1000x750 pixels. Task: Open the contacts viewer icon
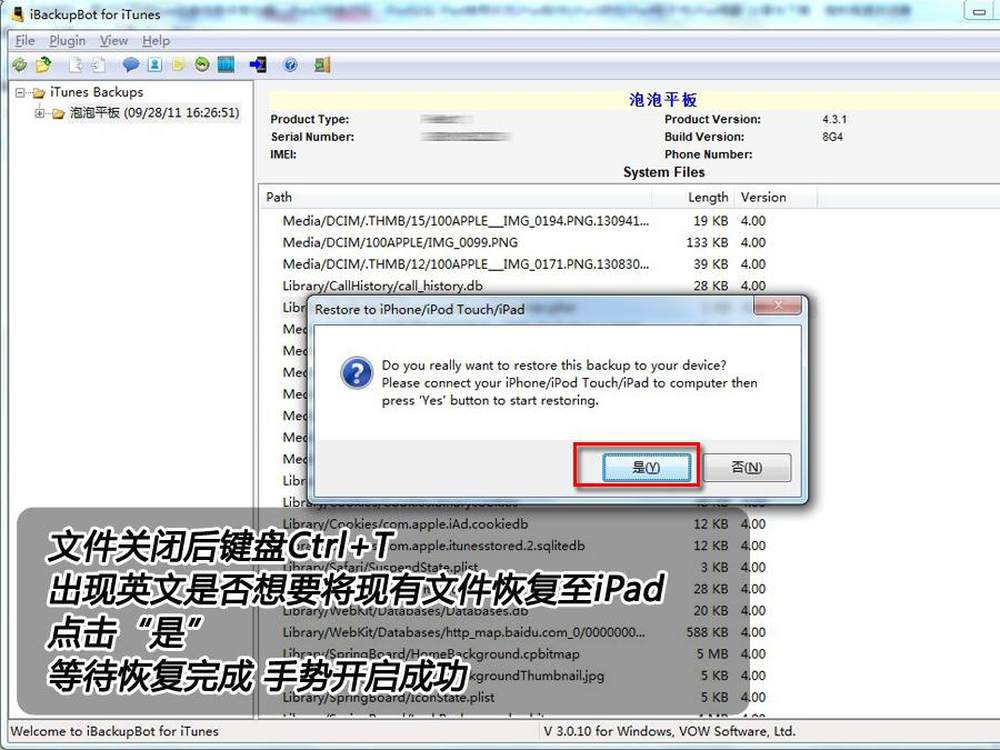pos(155,65)
